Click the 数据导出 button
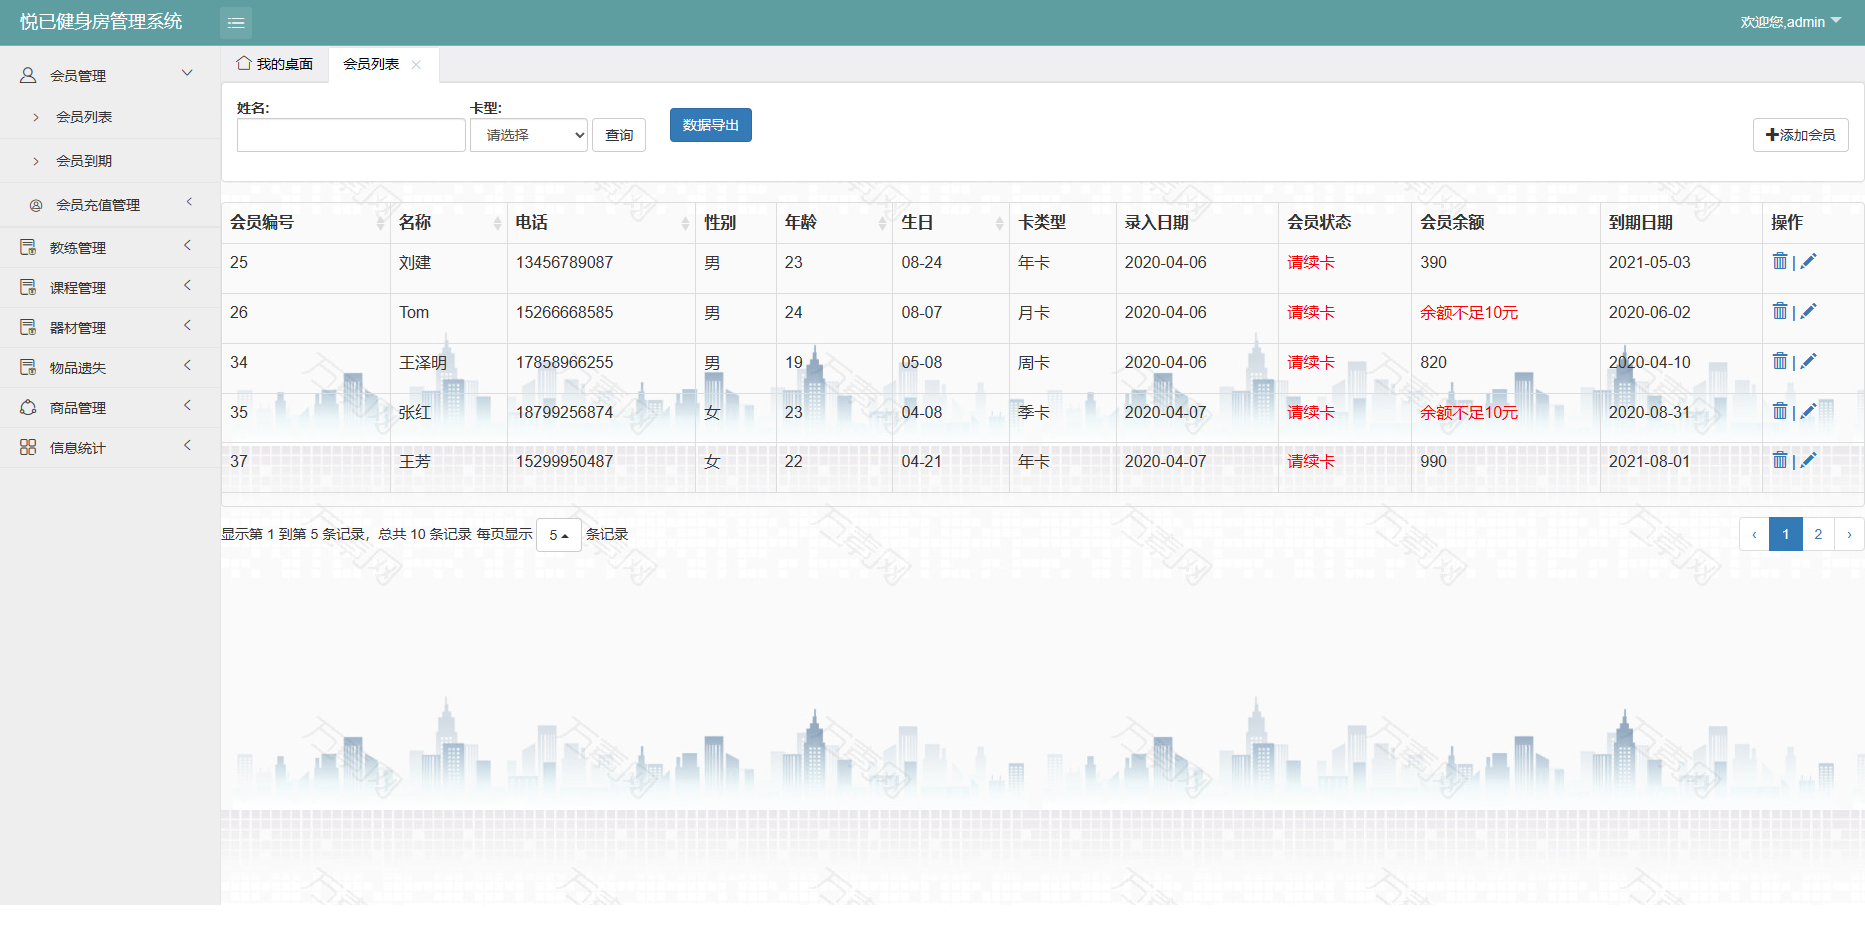The height and width of the screenshot is (947, 1865). (710, 125)
